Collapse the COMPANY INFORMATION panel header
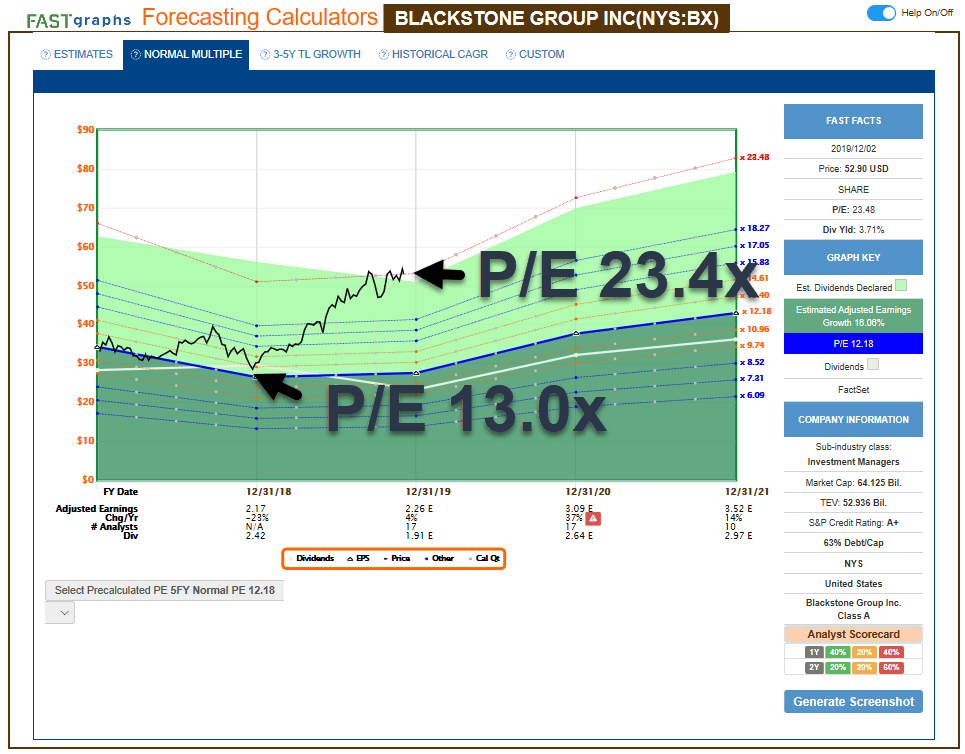The height and width of the screenshot is (754, 965). 852,419
